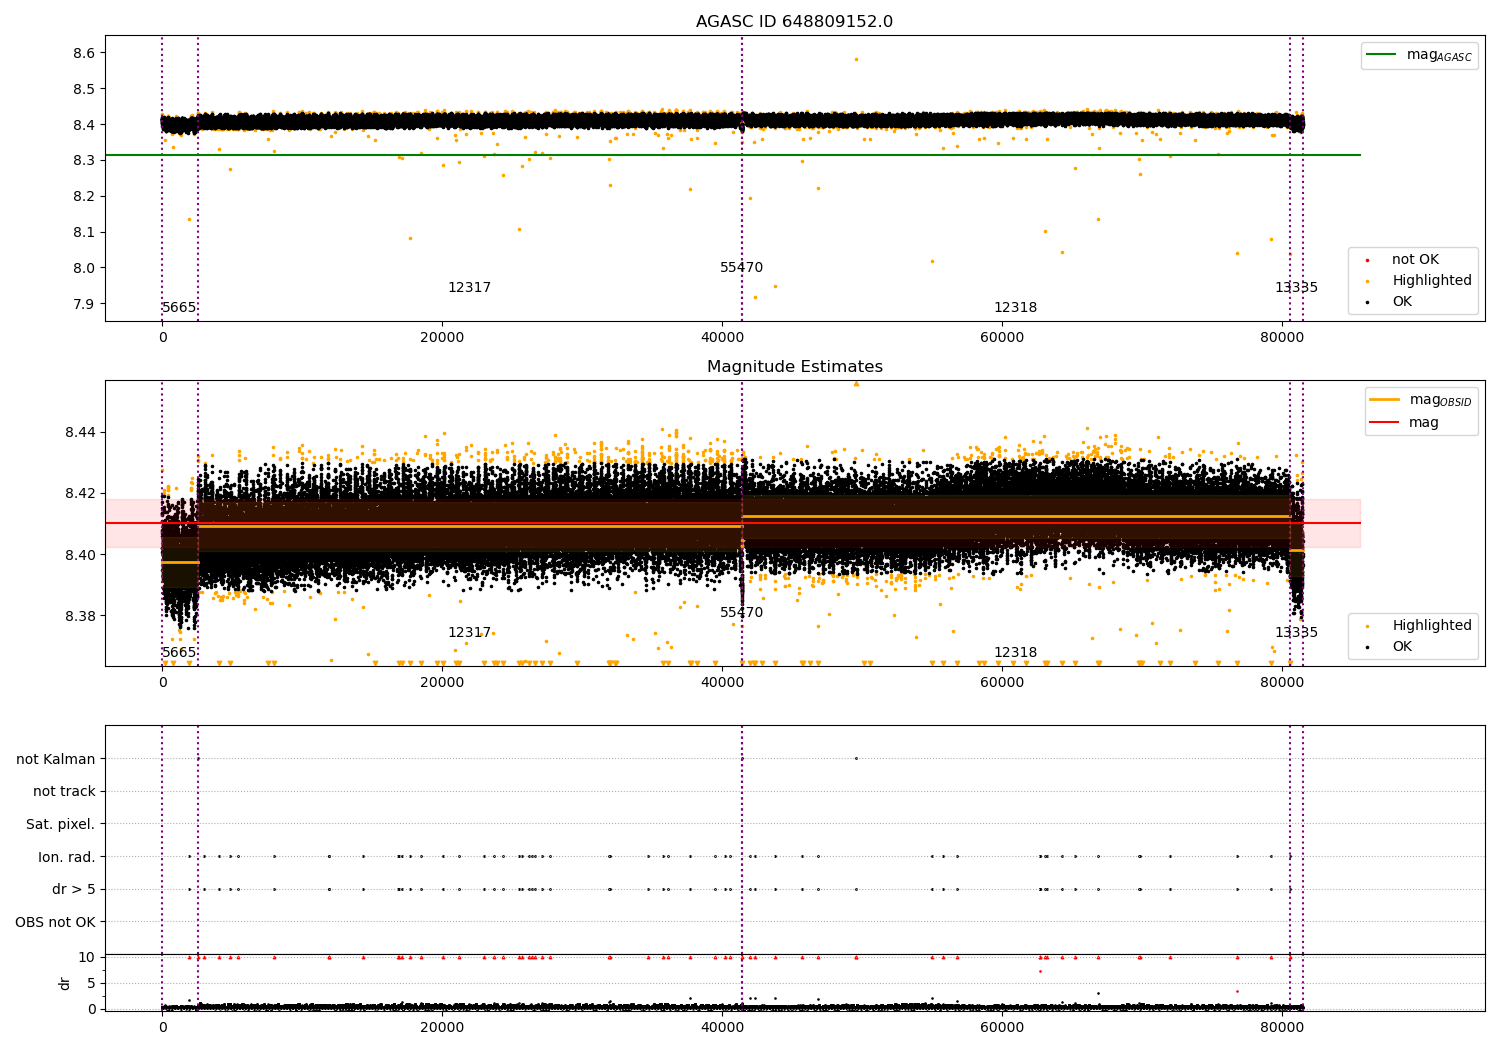Click obsid annotation 55470 in the top plot
The image size is (1500, 1050).
[x=741, y=268]
